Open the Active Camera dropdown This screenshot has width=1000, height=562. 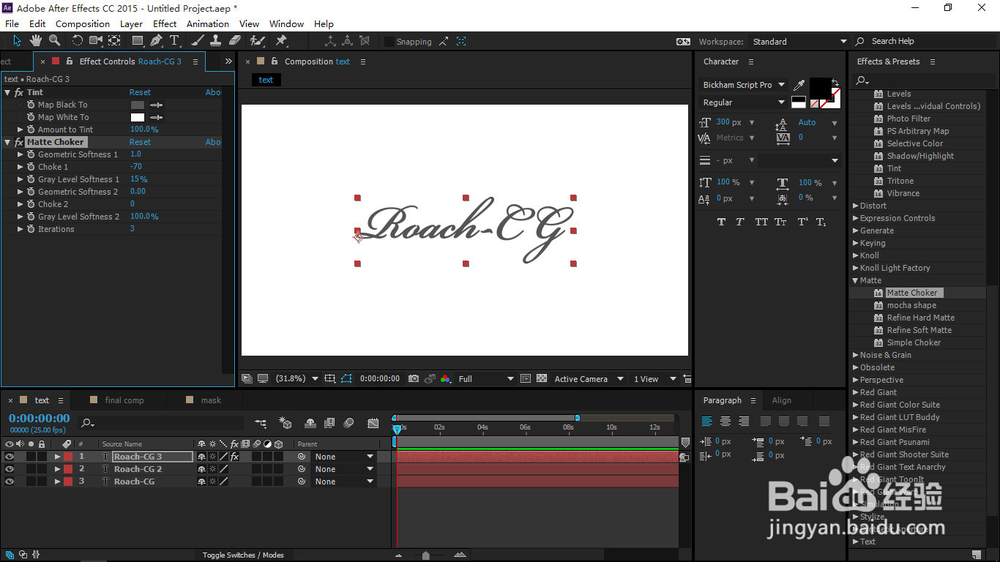pos(588,379)
